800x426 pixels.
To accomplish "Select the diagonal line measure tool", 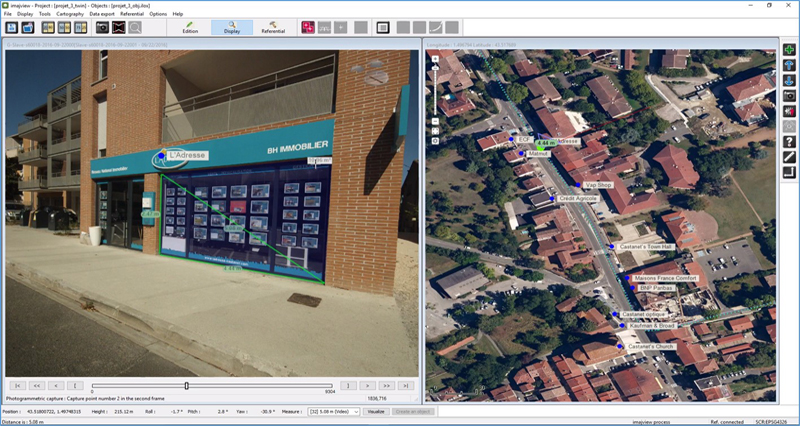I will [x=789, y=157].
